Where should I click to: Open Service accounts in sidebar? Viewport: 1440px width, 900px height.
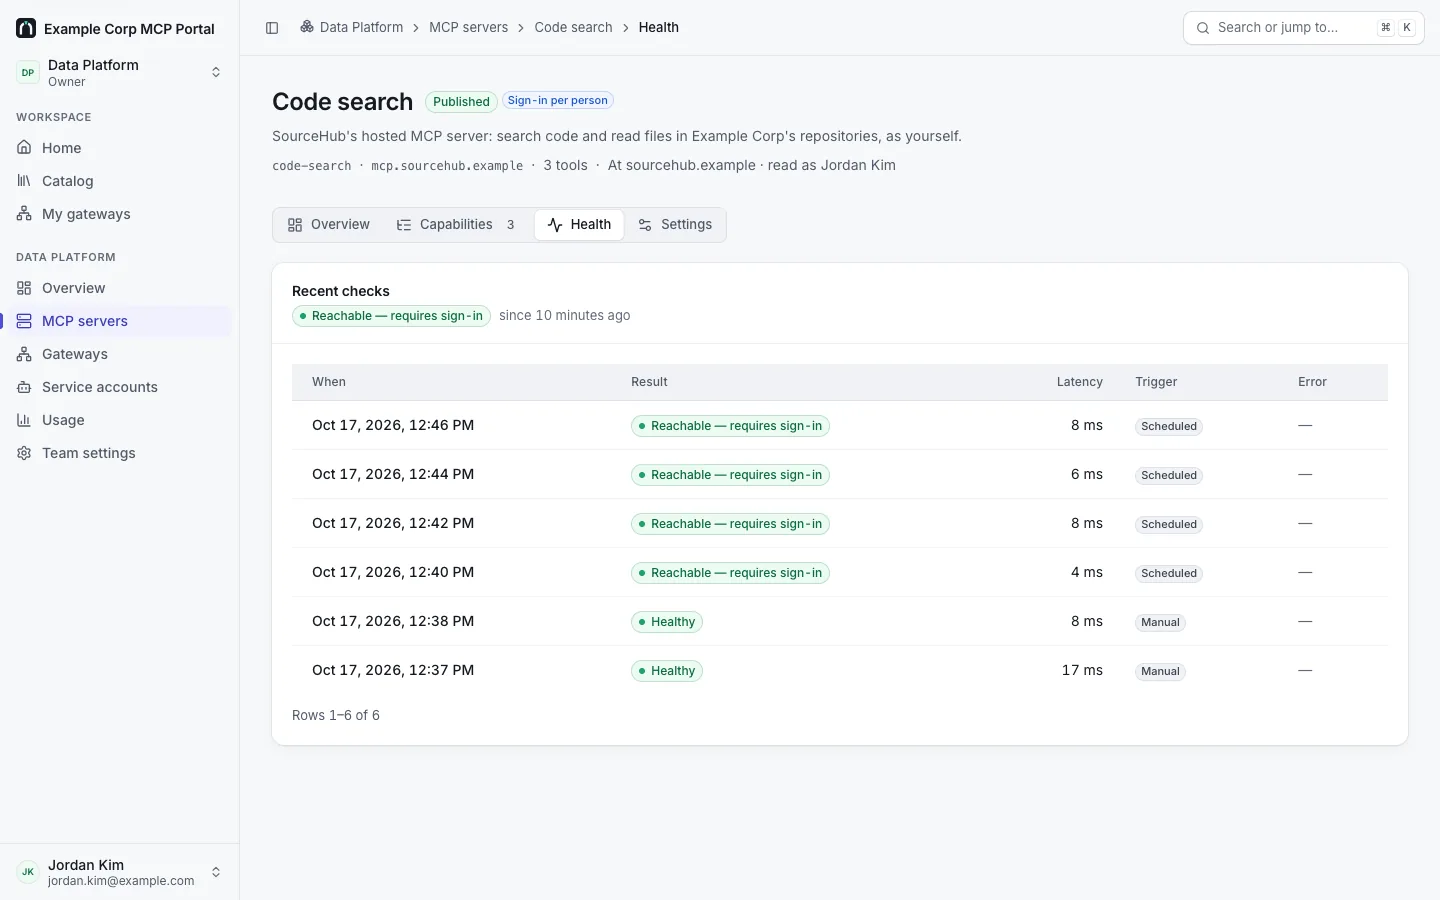(x=120, y=387)
